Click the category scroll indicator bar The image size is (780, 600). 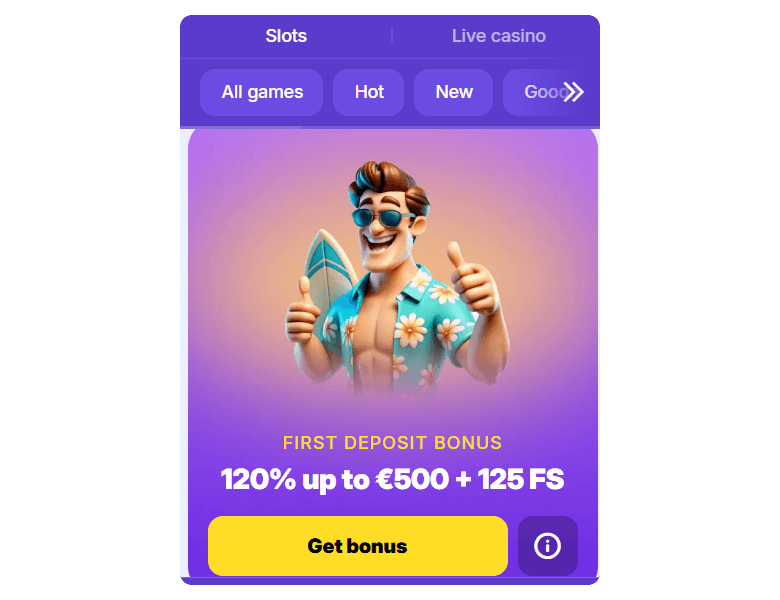[241, 127]
